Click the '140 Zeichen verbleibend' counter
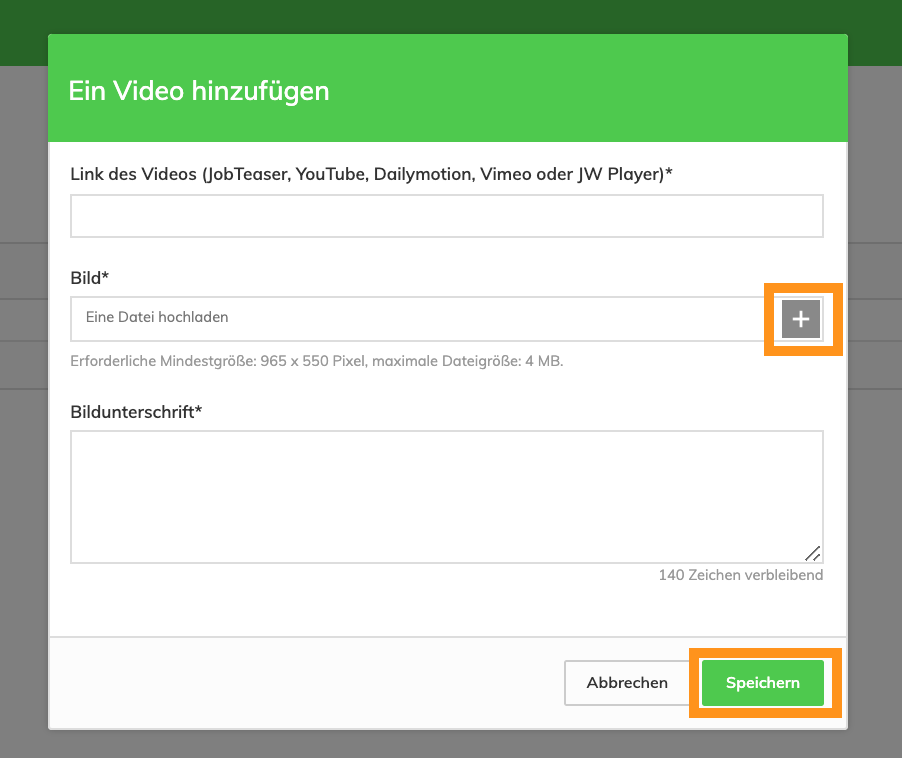The image size is (902, 758). click(x=740, y=575)
